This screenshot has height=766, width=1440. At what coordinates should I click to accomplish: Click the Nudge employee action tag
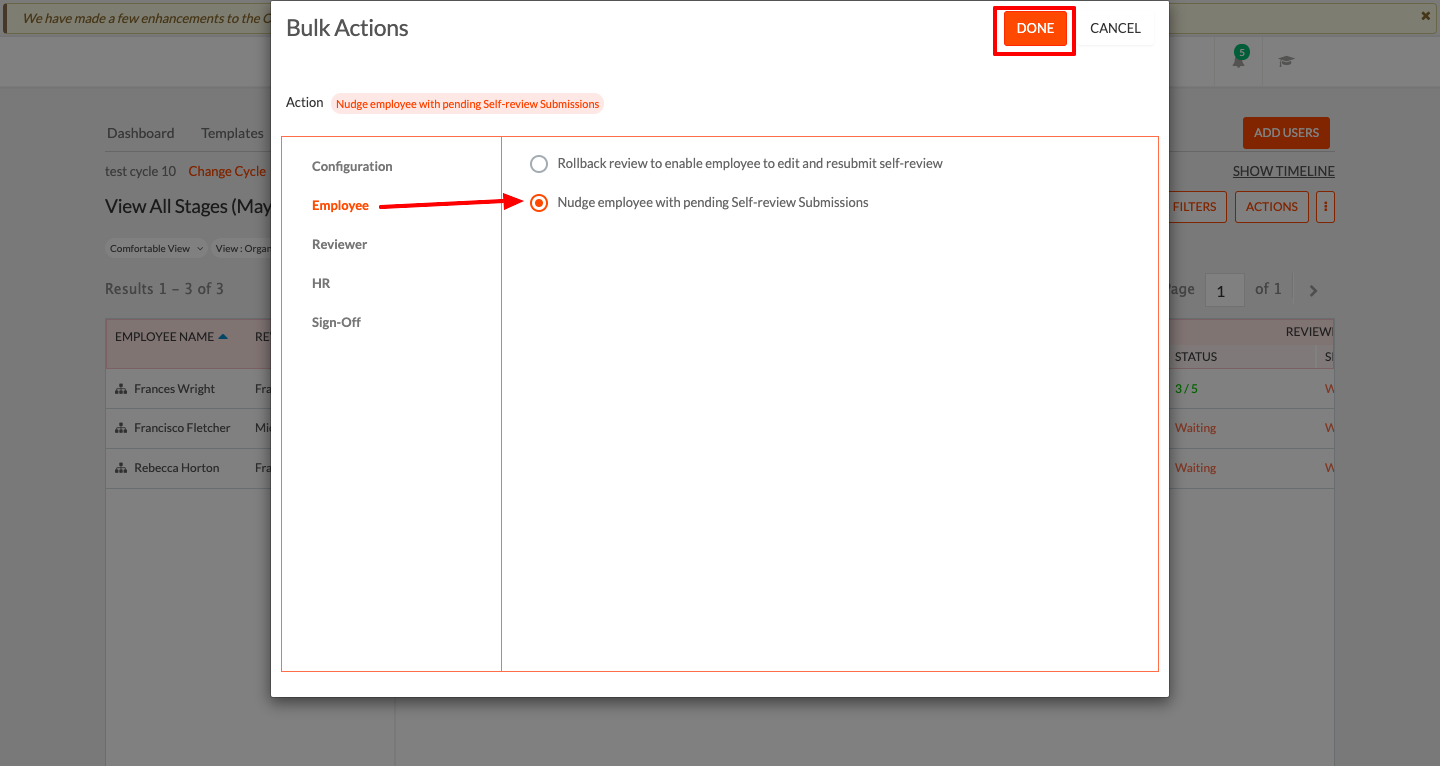click(x=467, y=104)
